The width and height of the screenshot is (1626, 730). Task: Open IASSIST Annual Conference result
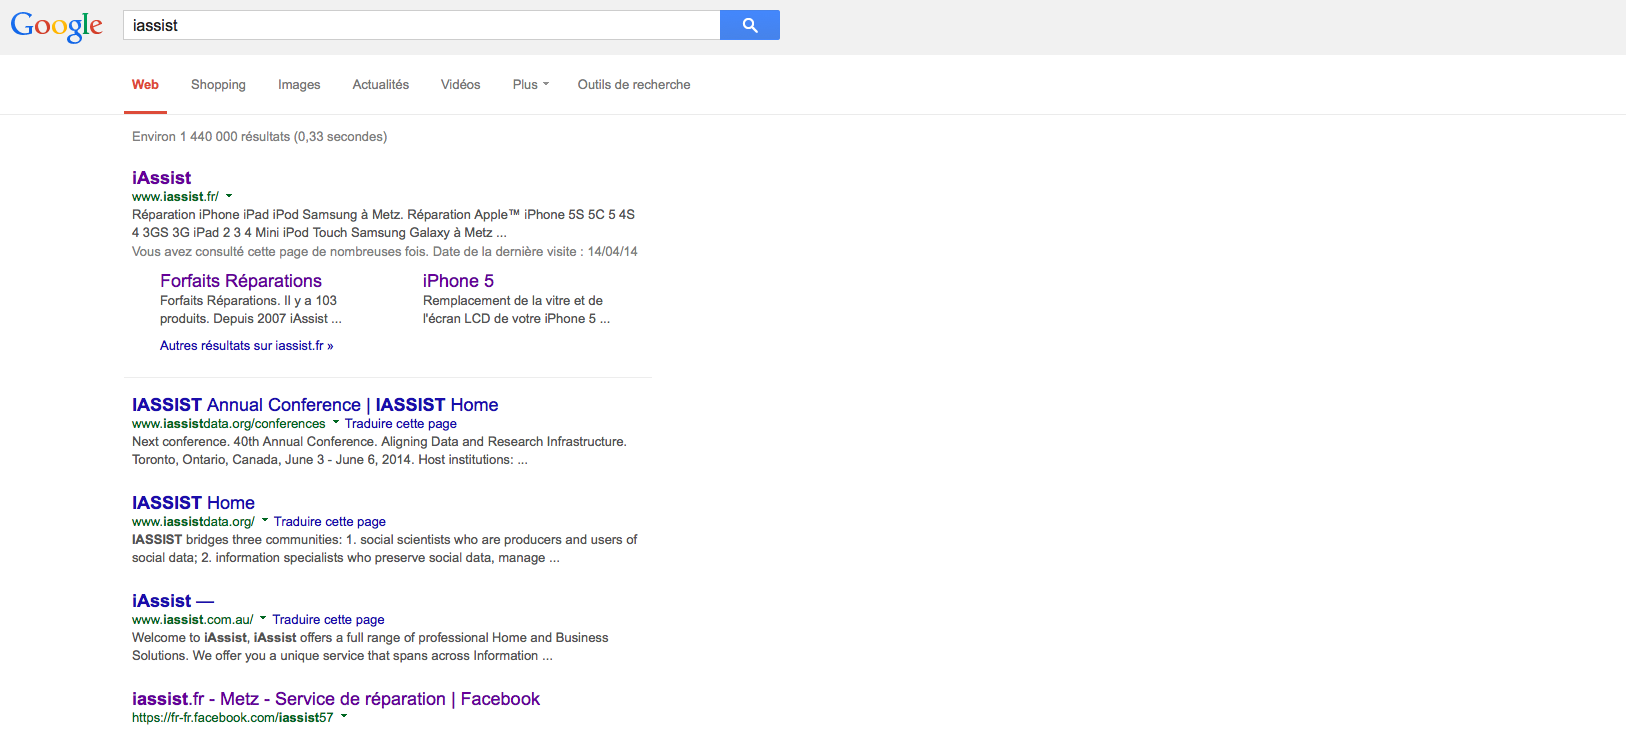click(x=315, y=405)
